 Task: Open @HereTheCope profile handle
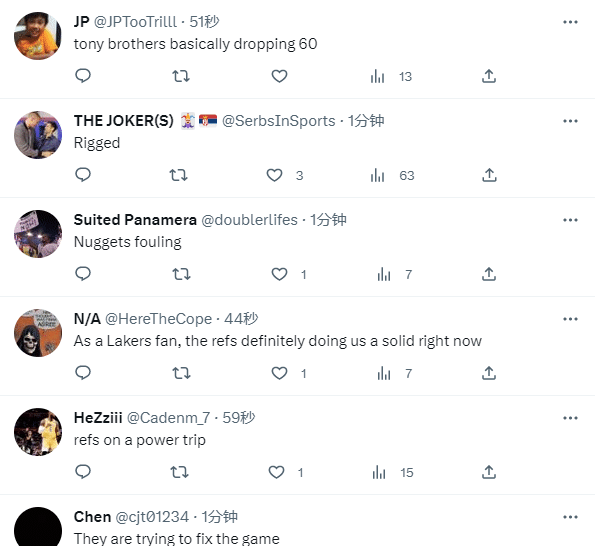point(158,319)
